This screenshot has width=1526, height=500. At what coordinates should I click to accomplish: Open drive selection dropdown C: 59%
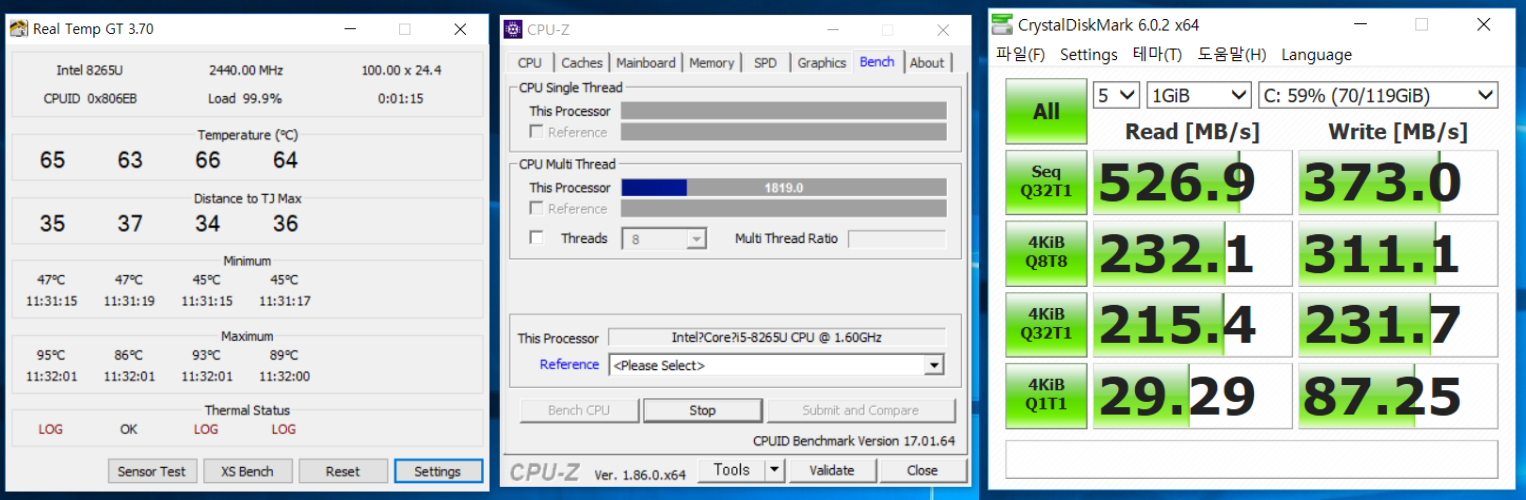(1377, 95)
